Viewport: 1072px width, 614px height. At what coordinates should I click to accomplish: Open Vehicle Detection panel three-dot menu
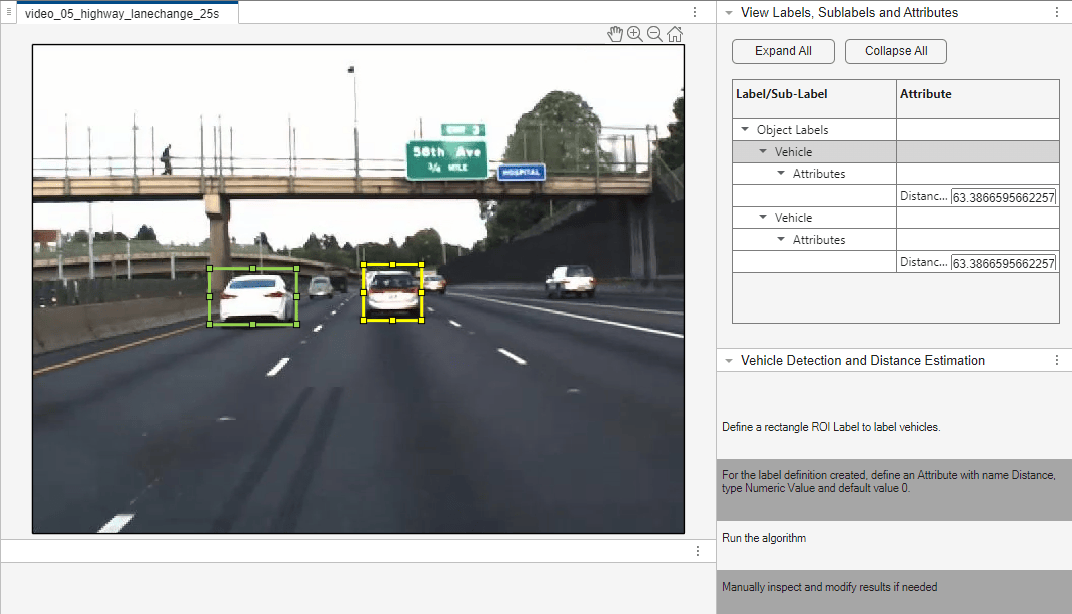click(x=1057, y=360)
